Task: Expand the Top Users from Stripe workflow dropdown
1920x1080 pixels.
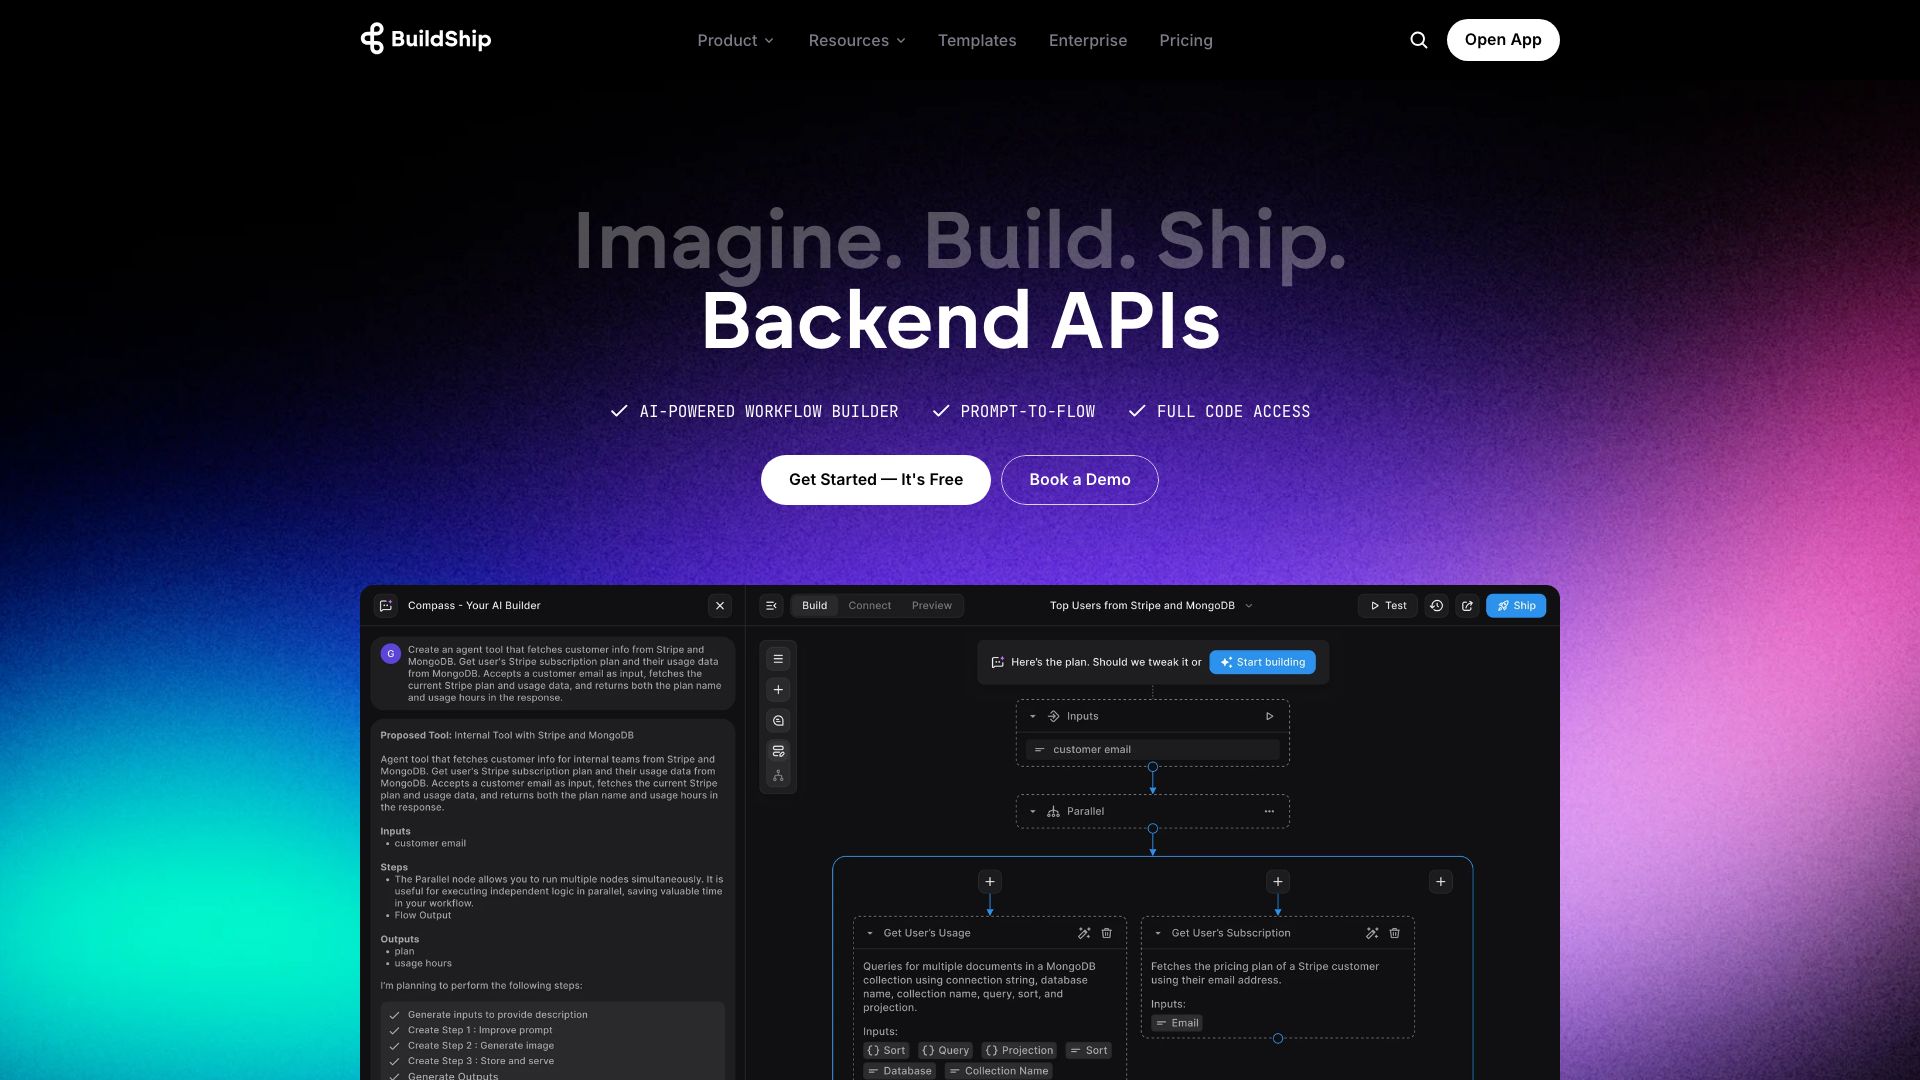Action: [1247, 605]
